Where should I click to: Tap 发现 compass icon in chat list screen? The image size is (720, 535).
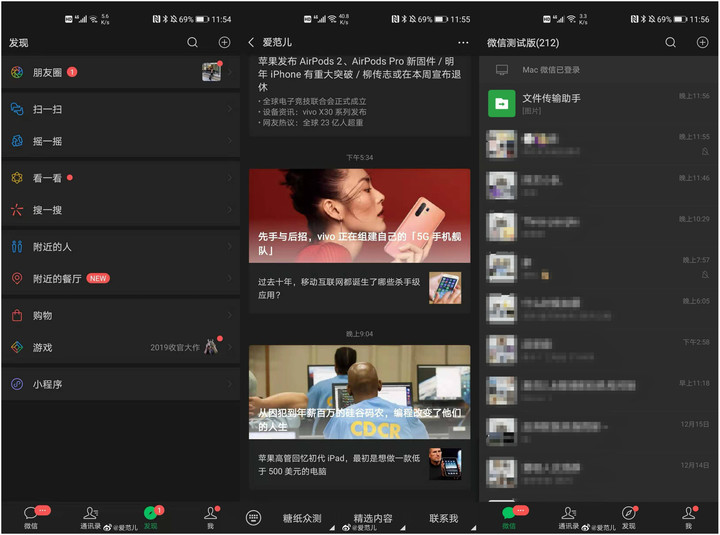pos(628,512)
